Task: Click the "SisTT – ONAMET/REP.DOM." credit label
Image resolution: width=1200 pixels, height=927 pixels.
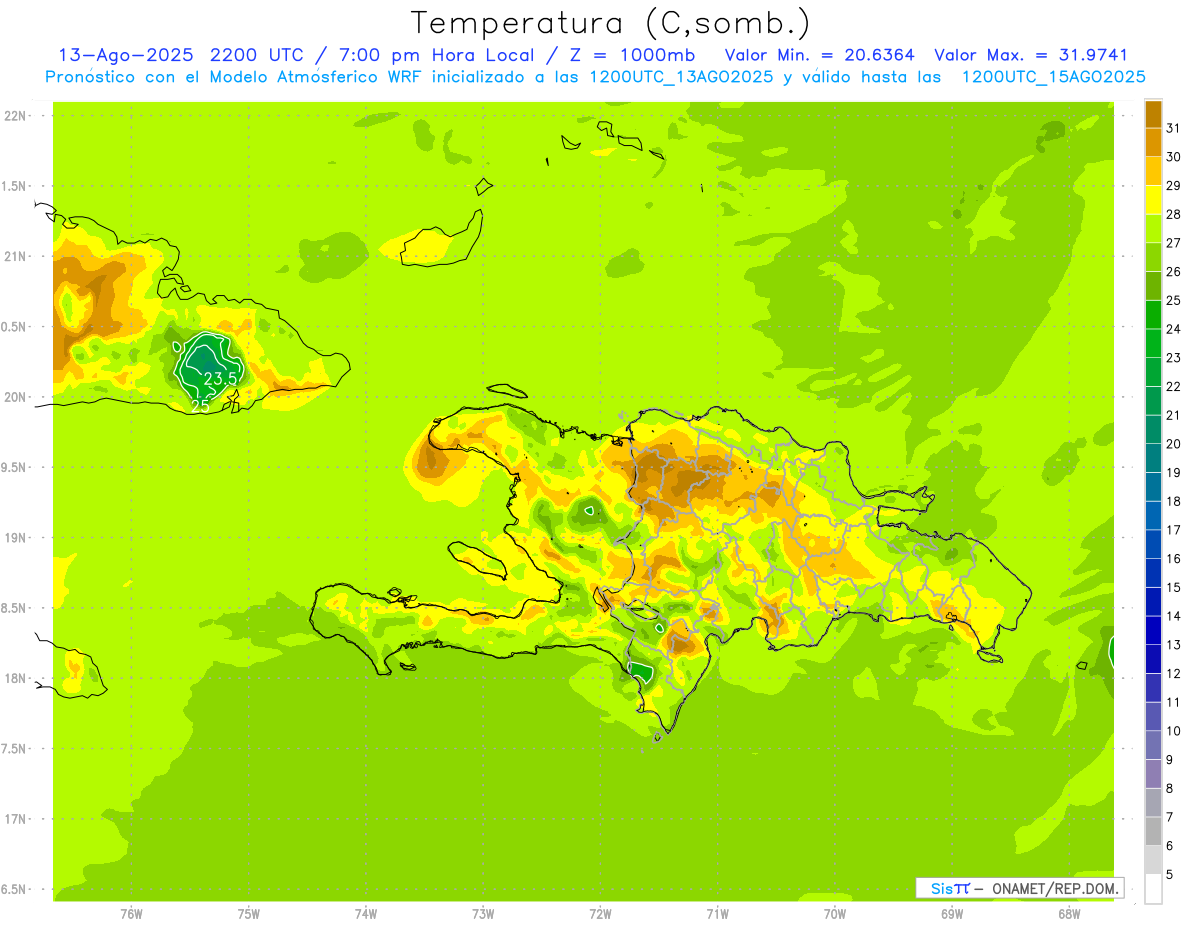Action: pos(1020,888)
